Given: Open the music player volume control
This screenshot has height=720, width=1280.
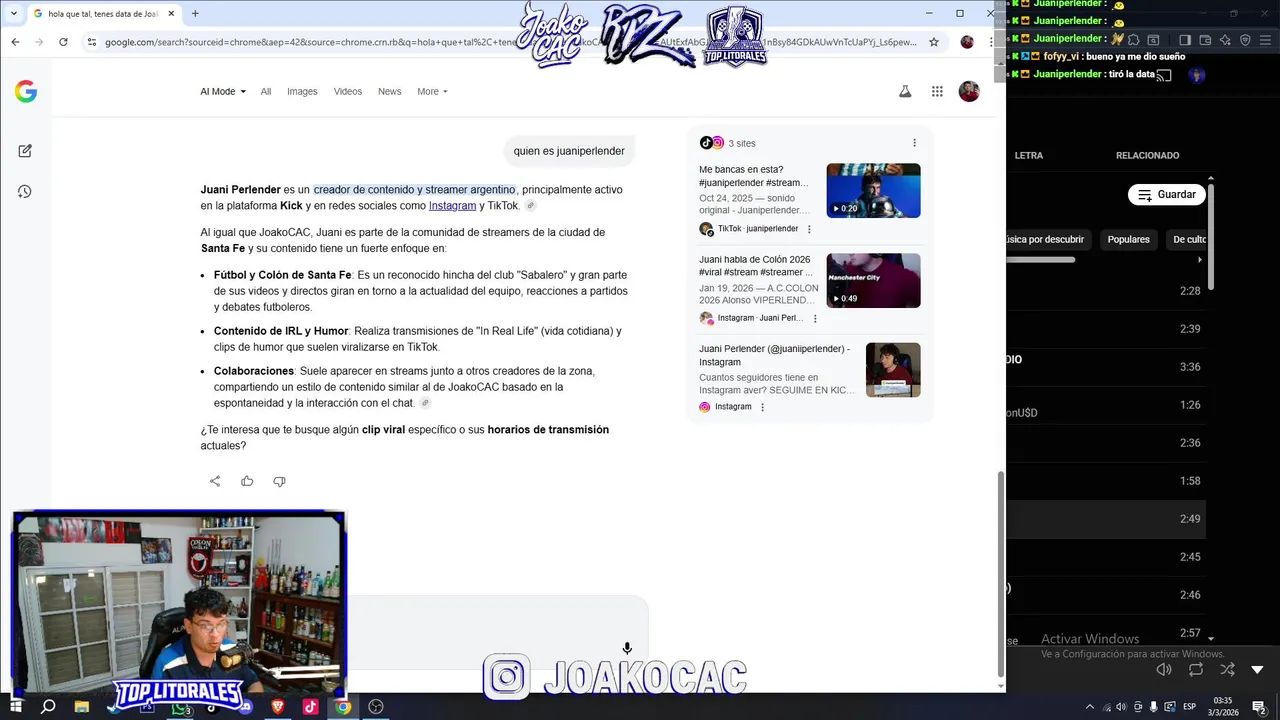Looking at the screenshot, I should click(1163, 669).
